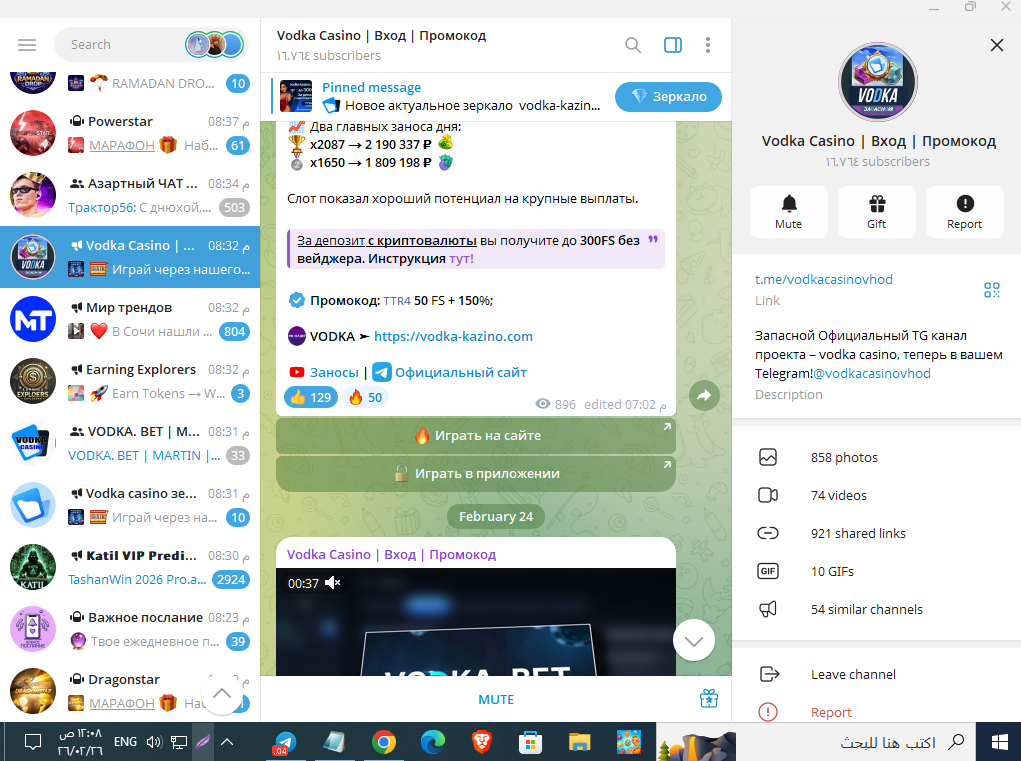This screenshot has height=761, width=1021.
Task: Click account avatars in search bar
Action: (x=215, y=45)
